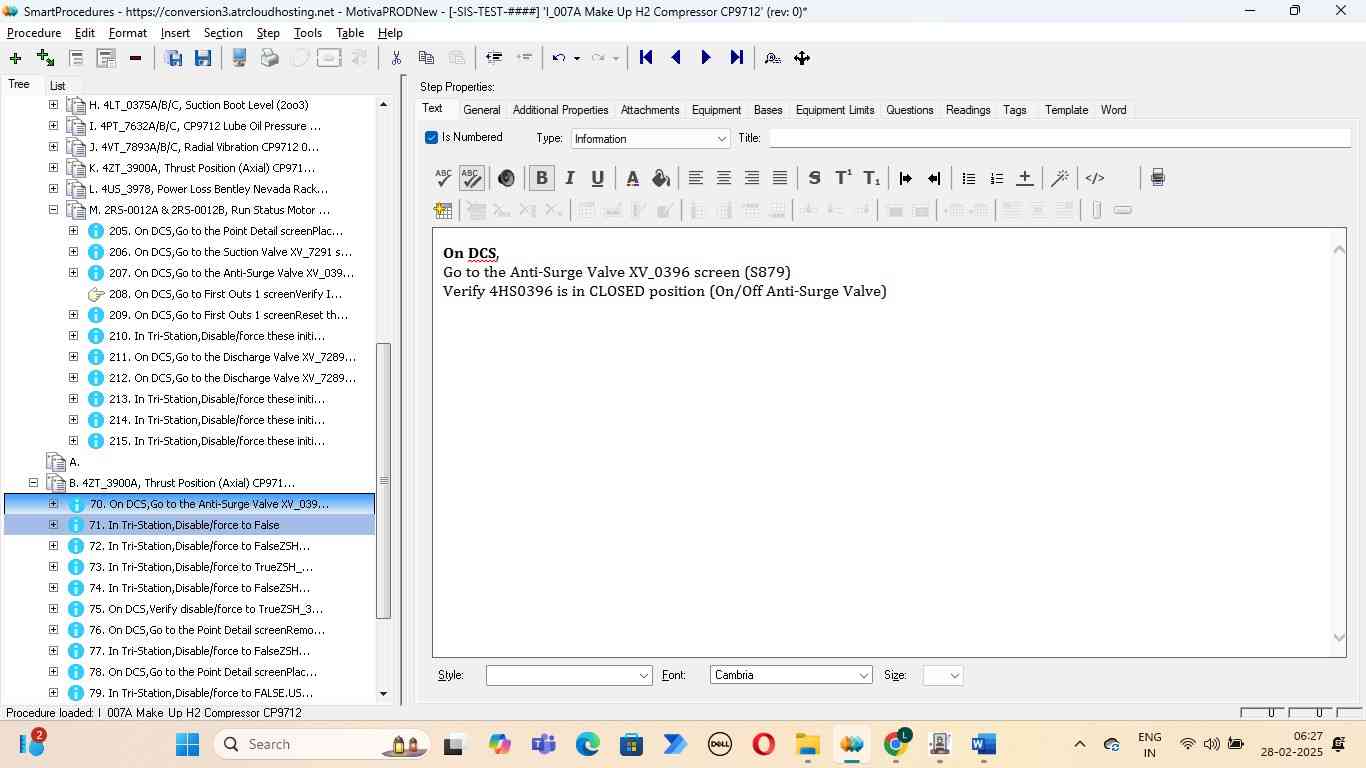
Task: Switch to the Additional Properties tab
Action: pyautogui.click(x=560, y=110)
